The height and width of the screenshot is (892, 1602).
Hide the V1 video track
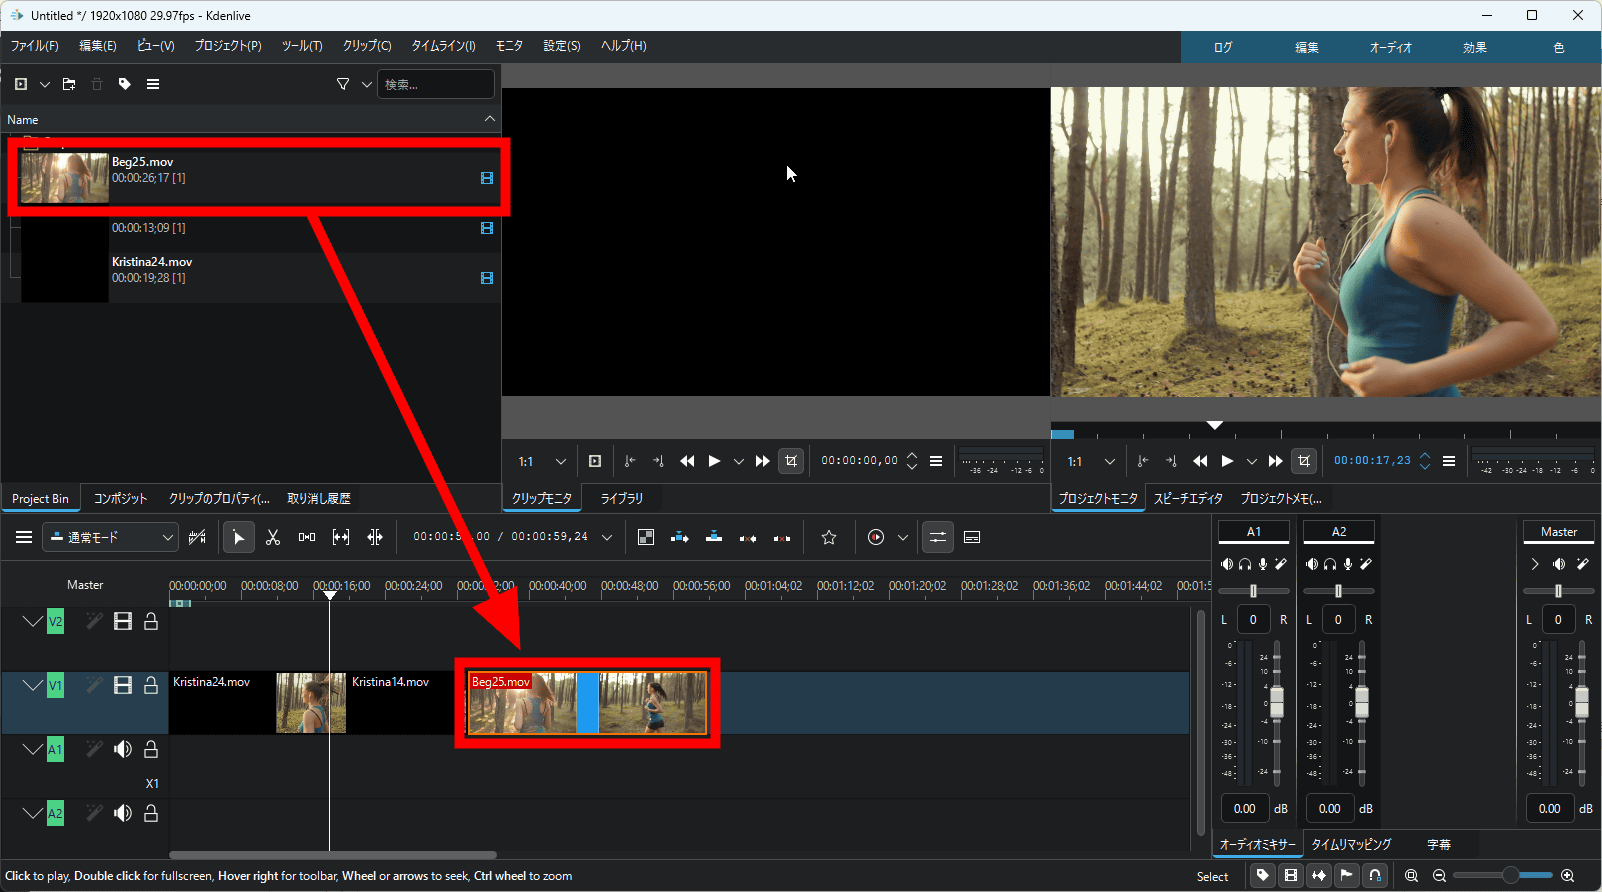point(123,685)
